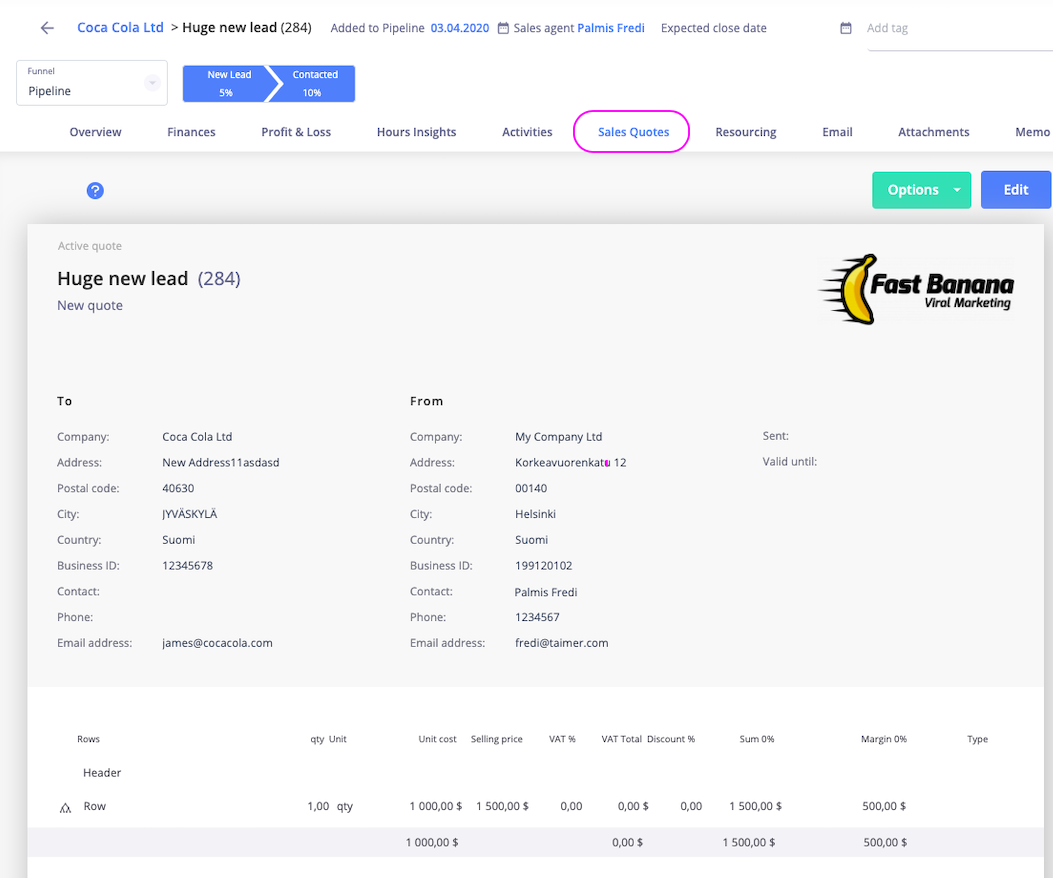The height and width of the screenshot is (878, 1053).
Task: Select the Contacted 10% pipeline stage
Action: [x=314, y=83]
